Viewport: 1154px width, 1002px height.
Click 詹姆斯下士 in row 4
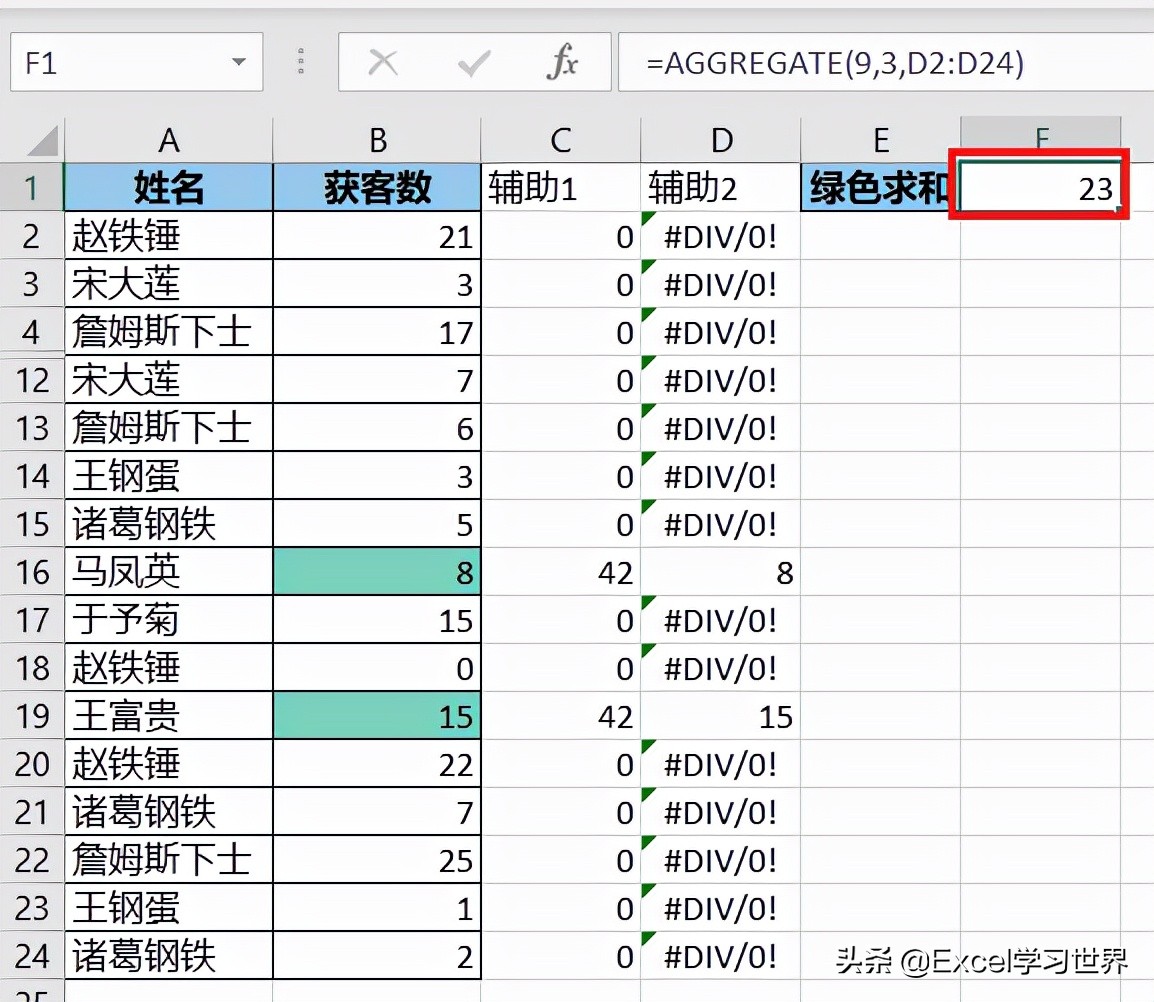pos(169,332)
